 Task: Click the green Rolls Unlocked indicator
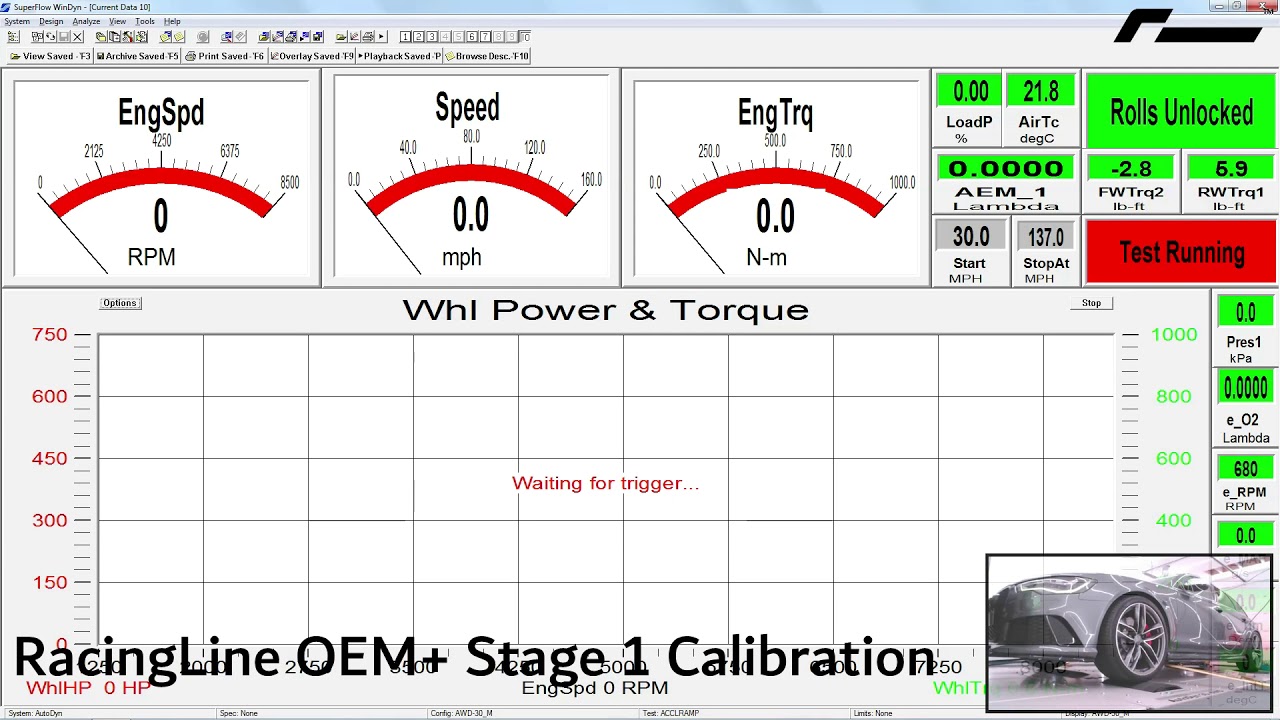click(1181, 112)
